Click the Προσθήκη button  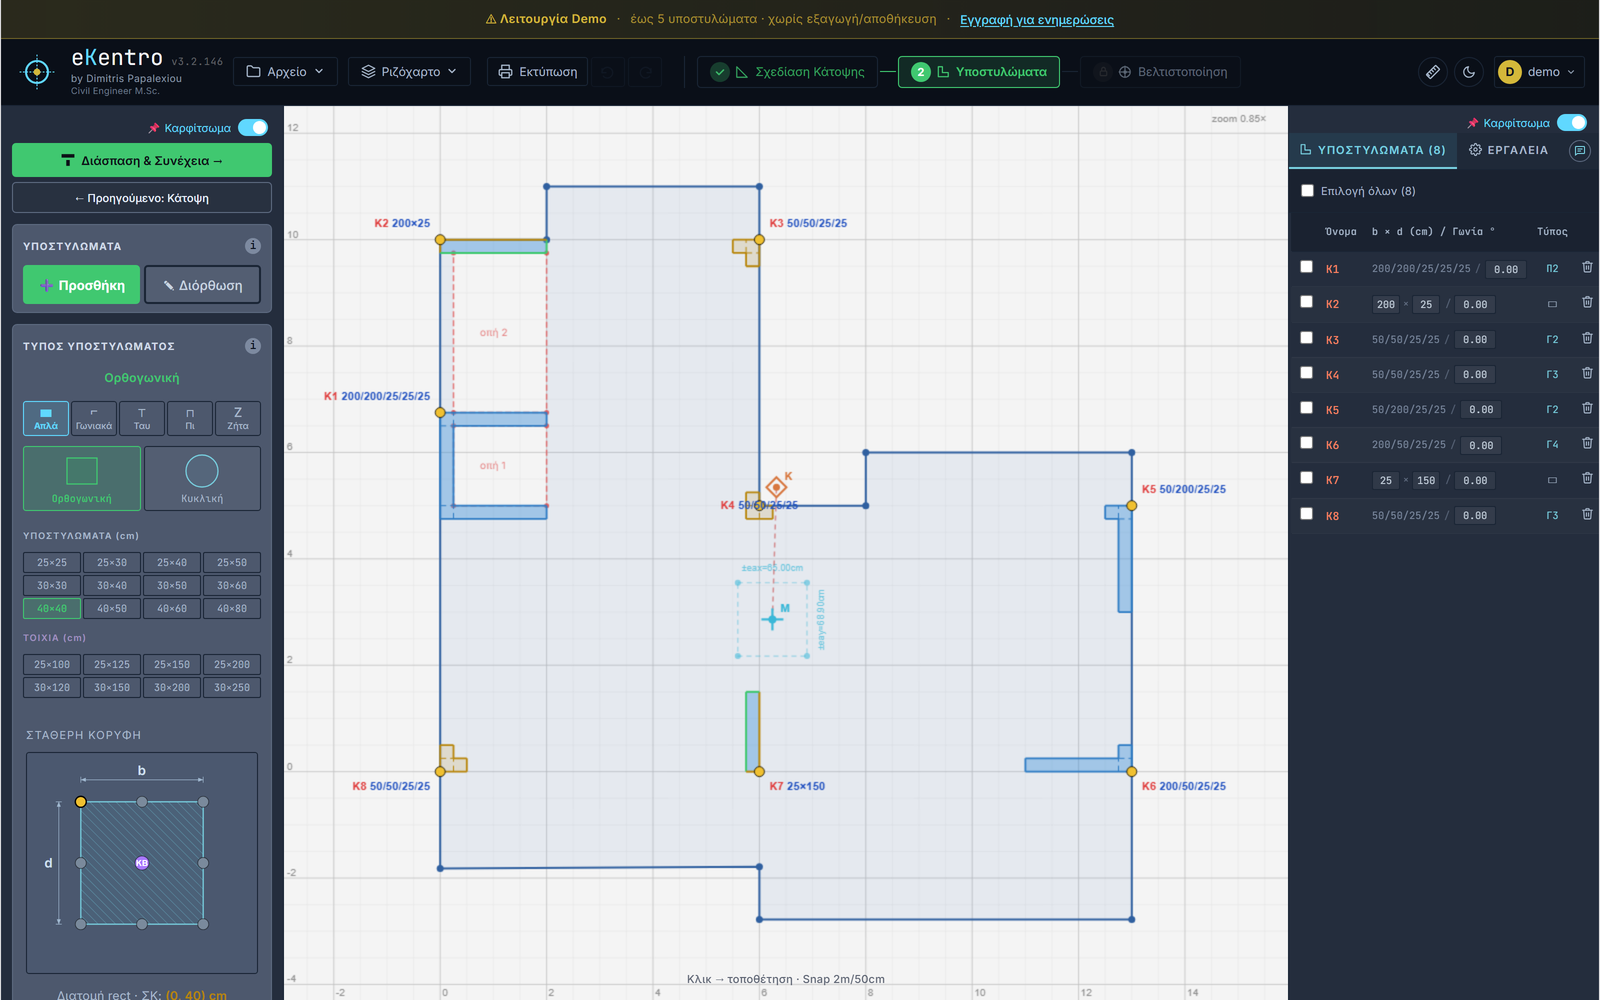82,285
